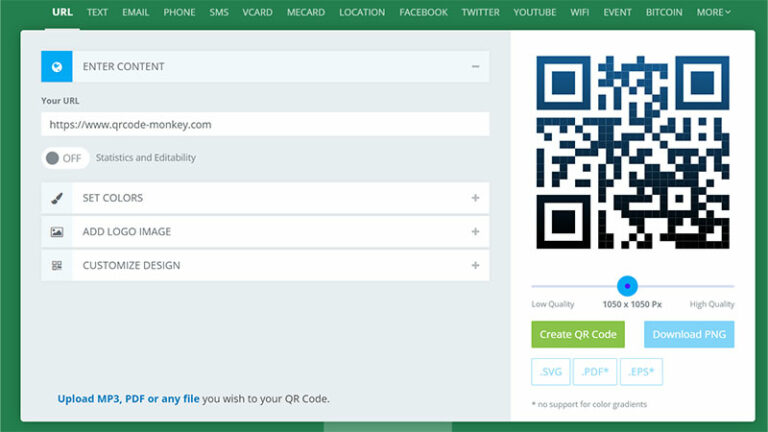The image size is (768, 432).
Task: Open the BITCOIN tab
Action: pos(663,12)
